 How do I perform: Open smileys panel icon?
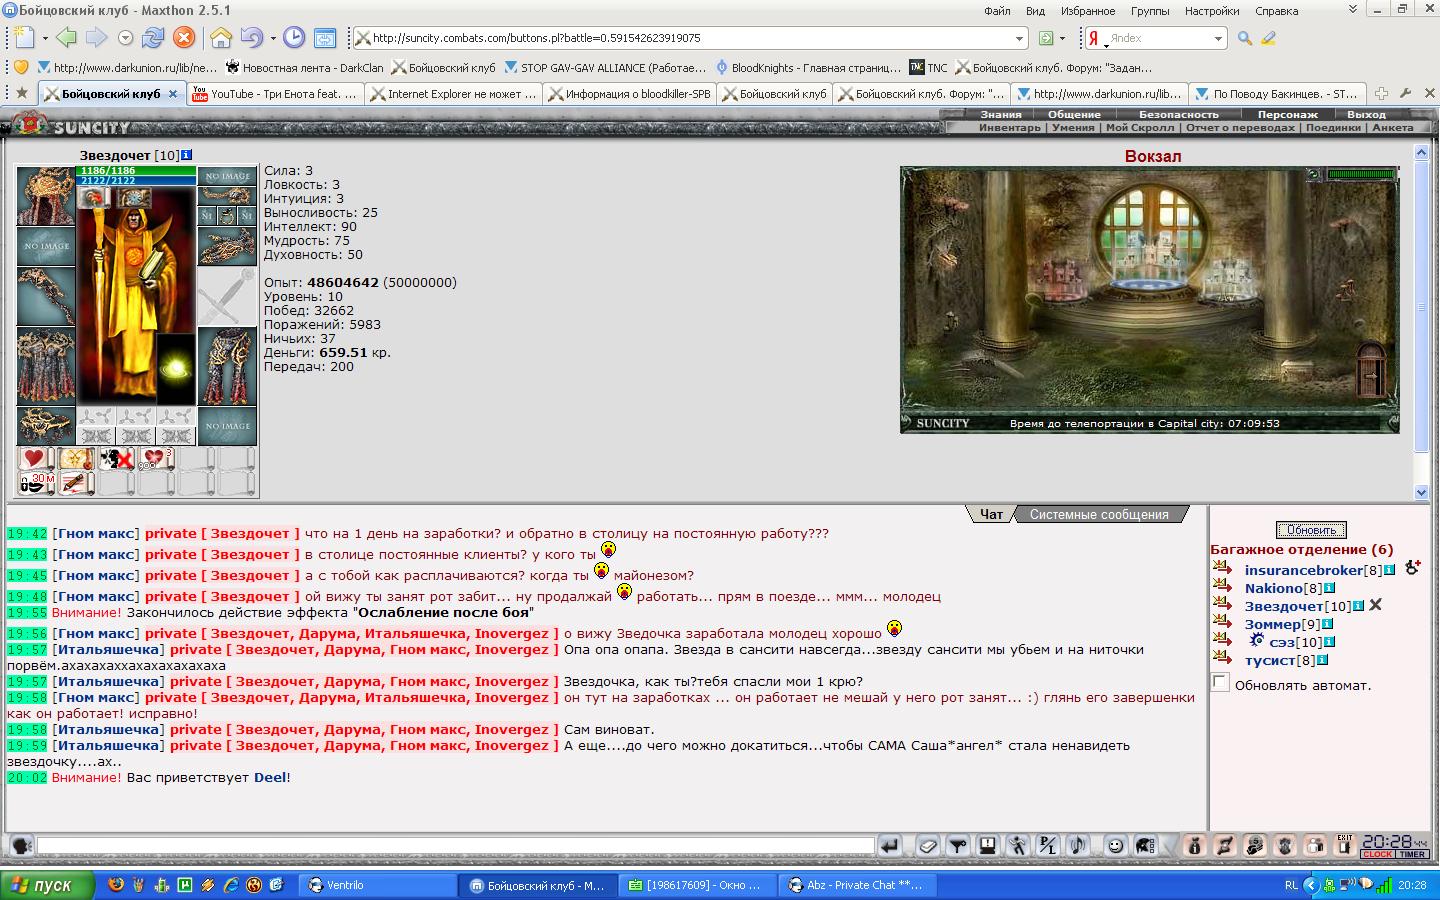1115,846
